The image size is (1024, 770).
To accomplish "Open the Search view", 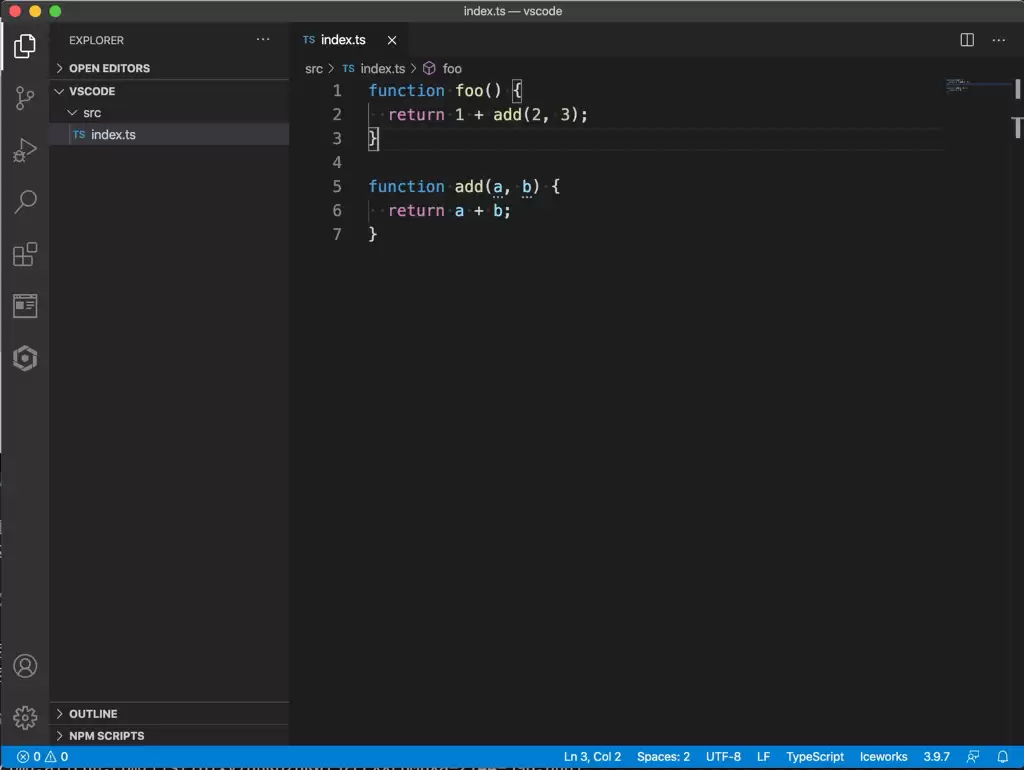I will tap(25, 202).
